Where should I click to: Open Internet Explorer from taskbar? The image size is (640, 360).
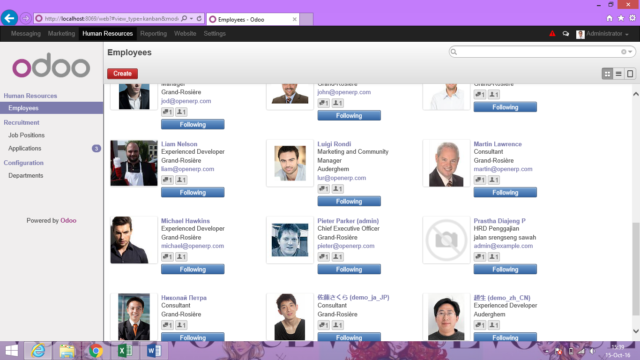38,351
